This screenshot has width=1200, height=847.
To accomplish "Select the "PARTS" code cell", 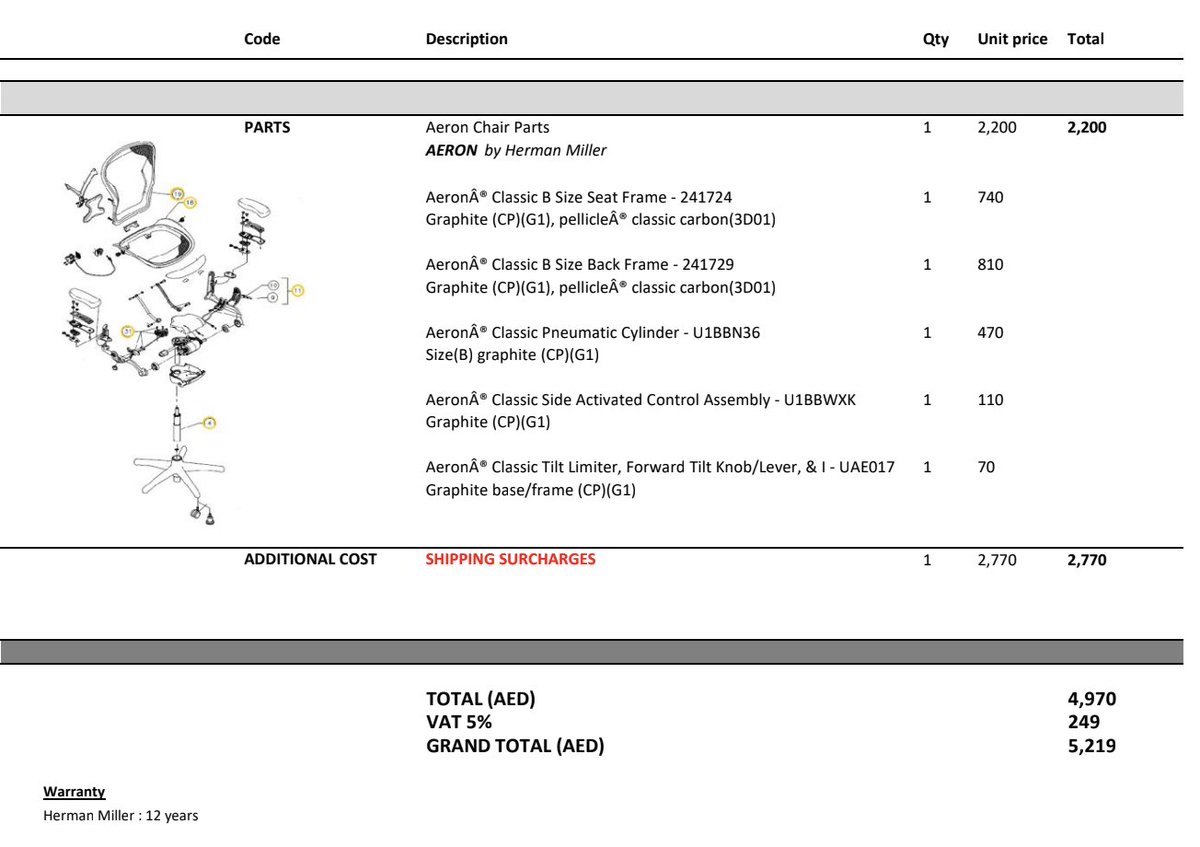I will 267,128.
